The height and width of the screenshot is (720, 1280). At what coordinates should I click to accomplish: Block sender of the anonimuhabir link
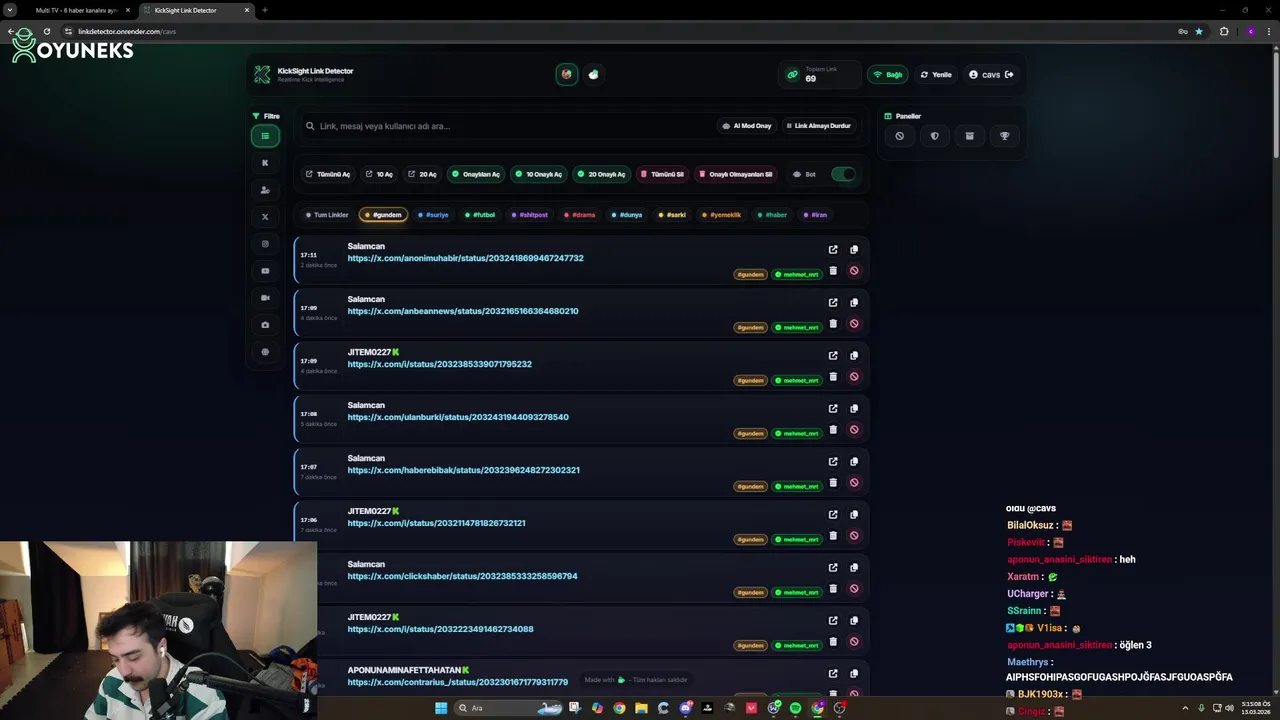(854, 270)
